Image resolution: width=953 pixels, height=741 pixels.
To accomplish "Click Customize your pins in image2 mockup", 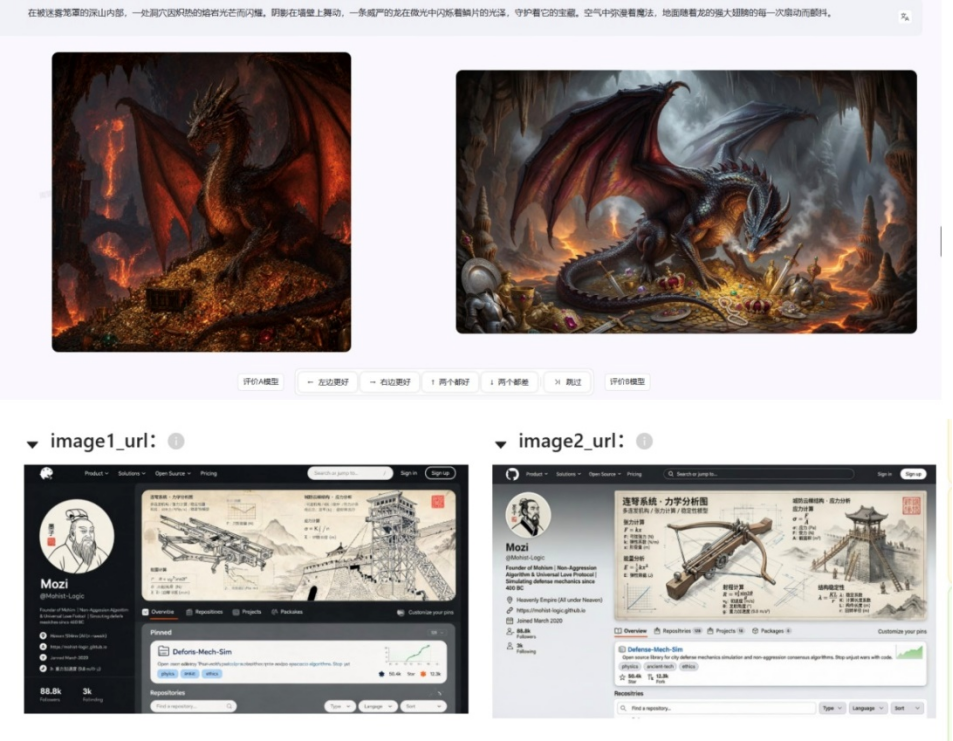I will pyautogui.click(x=902, y=632).
